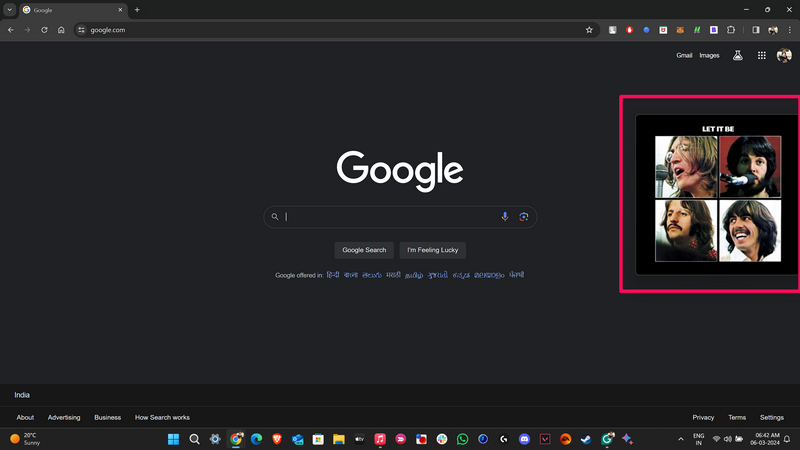Click the Let It Be album cover
This screenshot has height=450, width=800.
click(717, 194)
